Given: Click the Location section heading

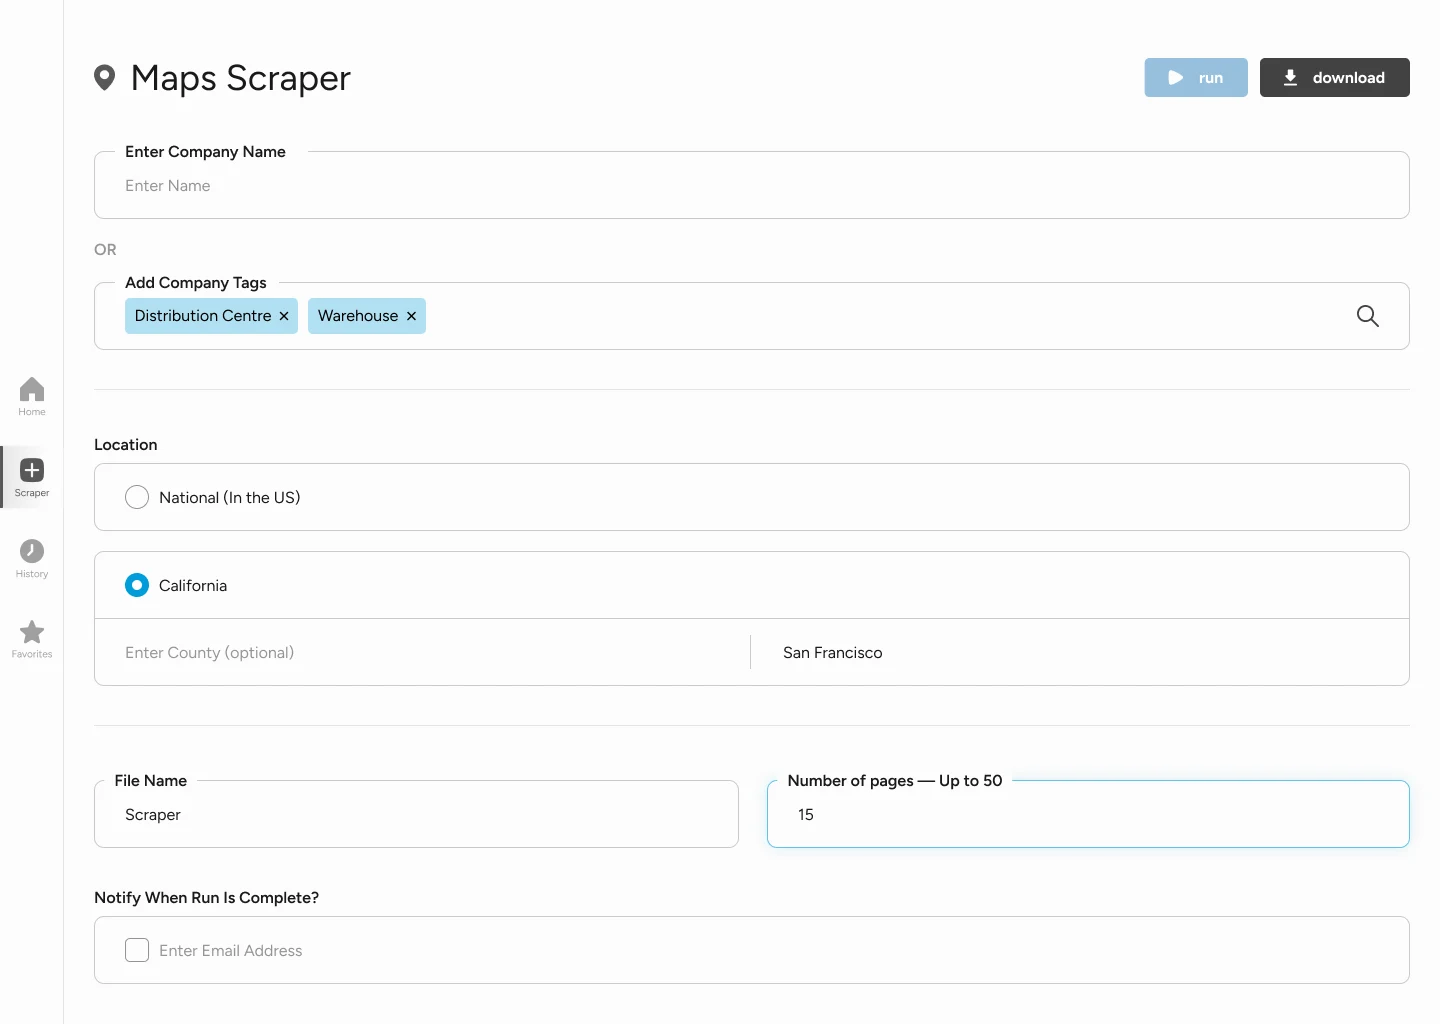Looking at the screenshot, I should pyautogui.click(x=126, y=445).
